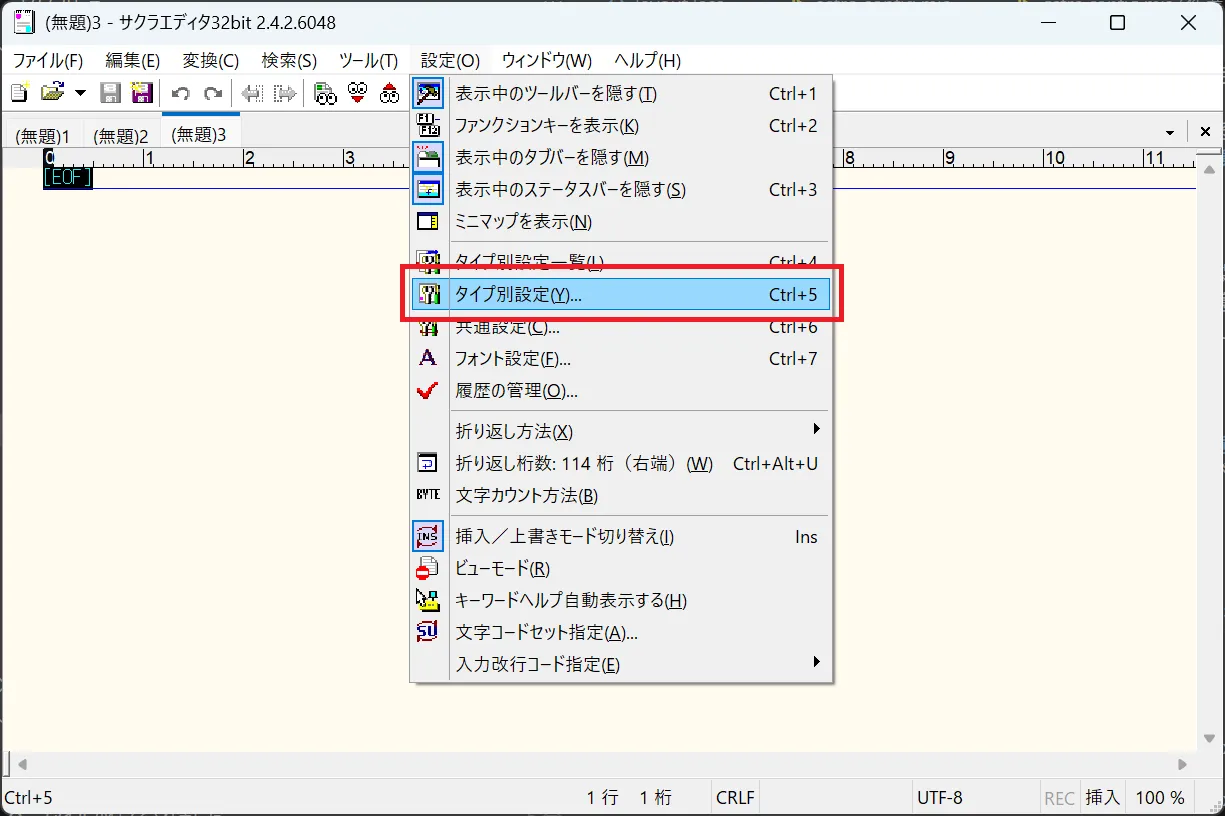Enable ビューモード from menu
Screen dimensions: 1225x816
621,569
